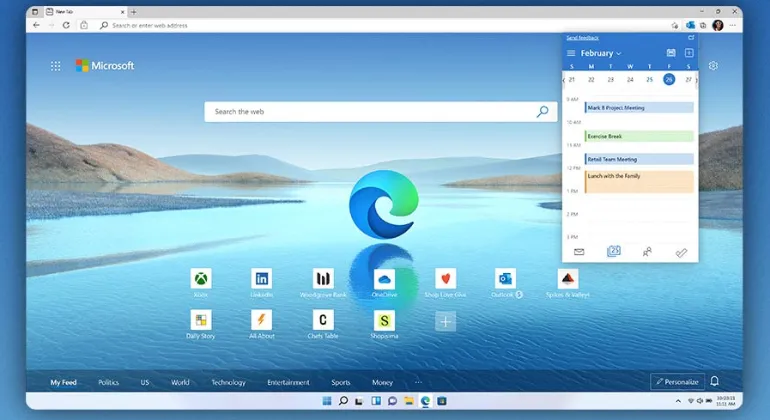Select the Money feed tab

383,382
